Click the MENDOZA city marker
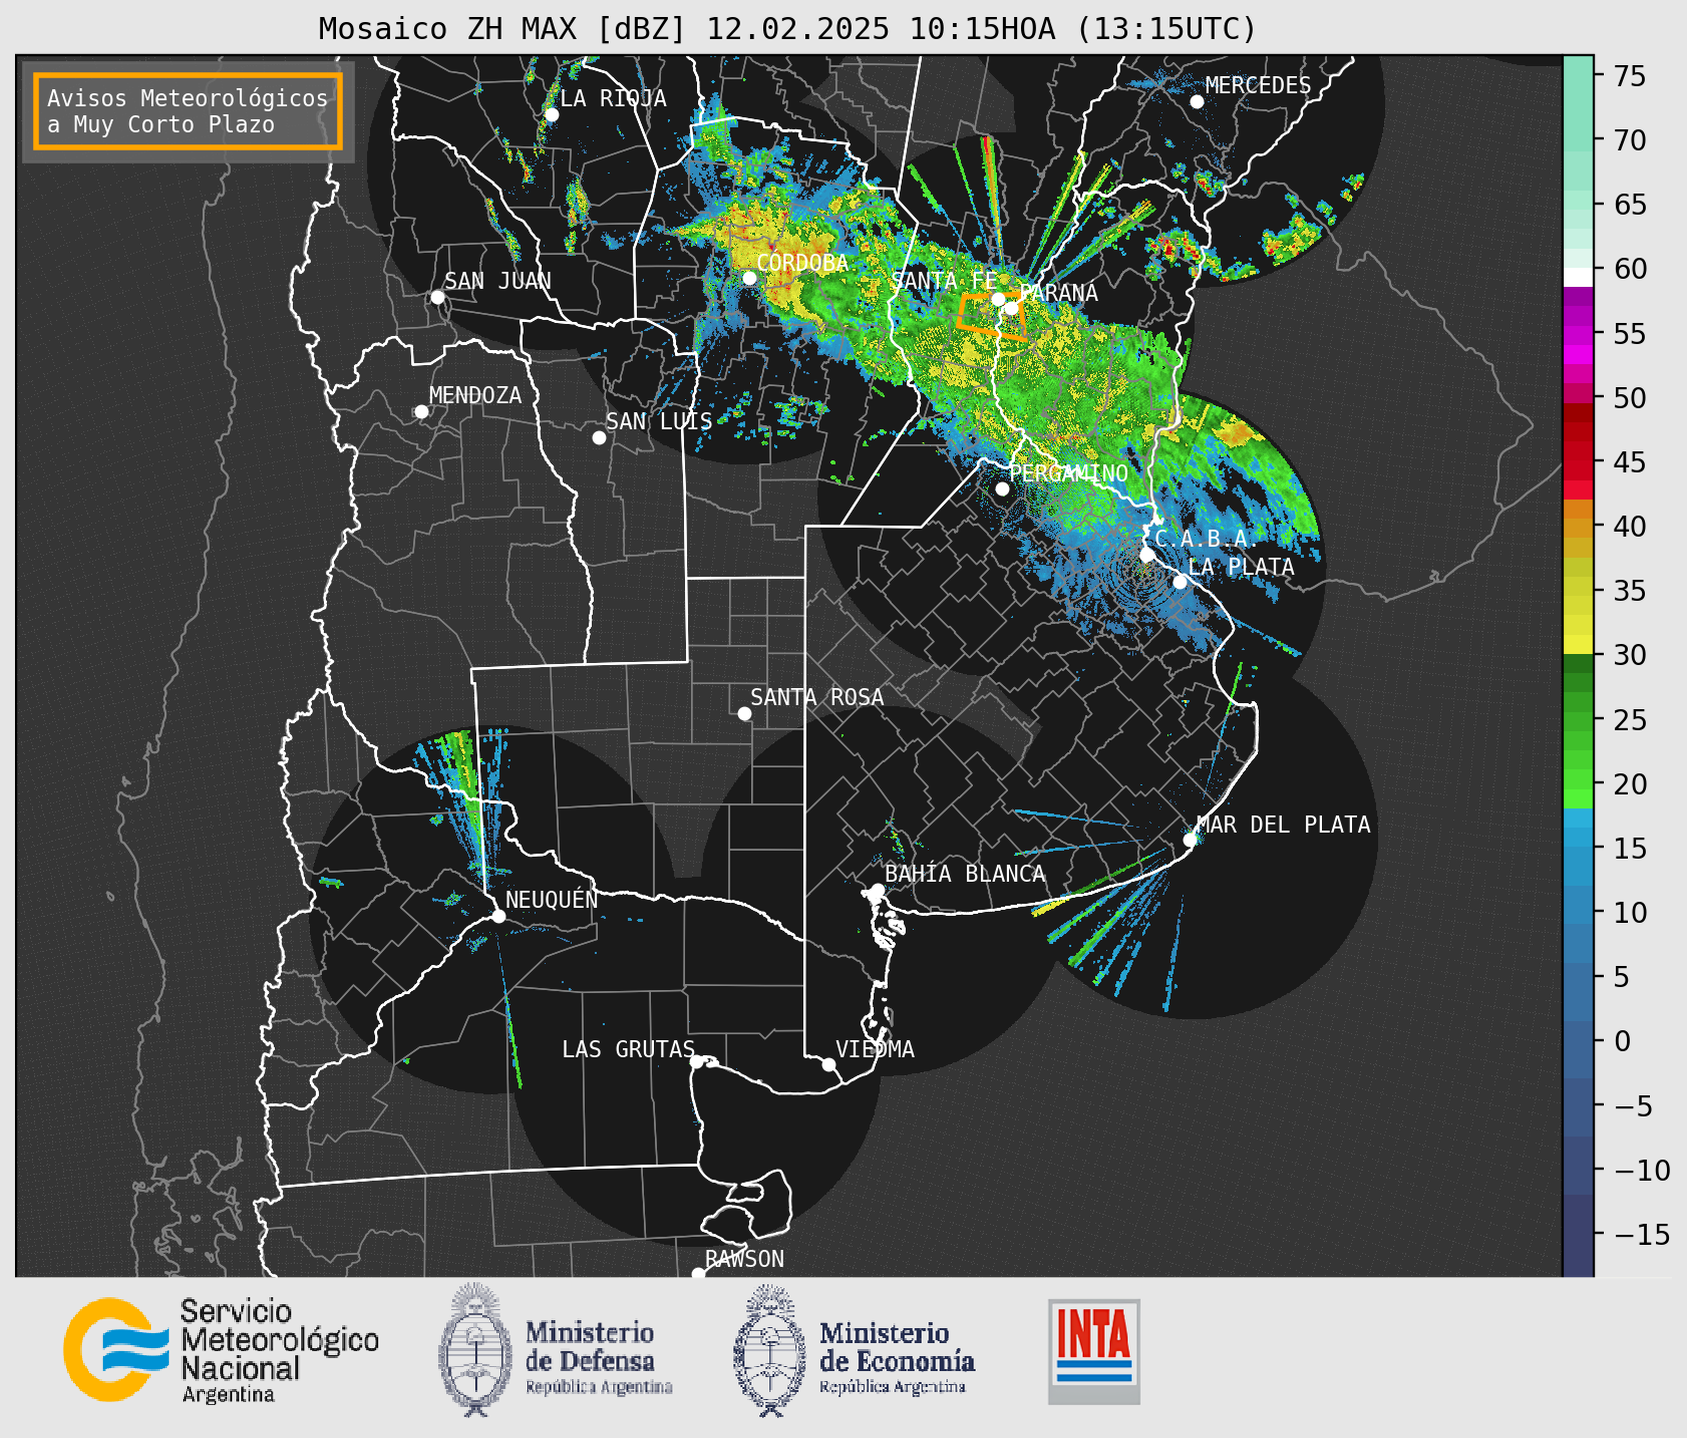 (421, 412)
